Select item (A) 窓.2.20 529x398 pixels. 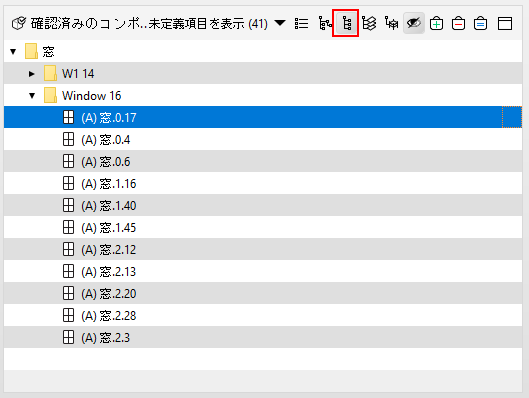click(x=263, y=293)
